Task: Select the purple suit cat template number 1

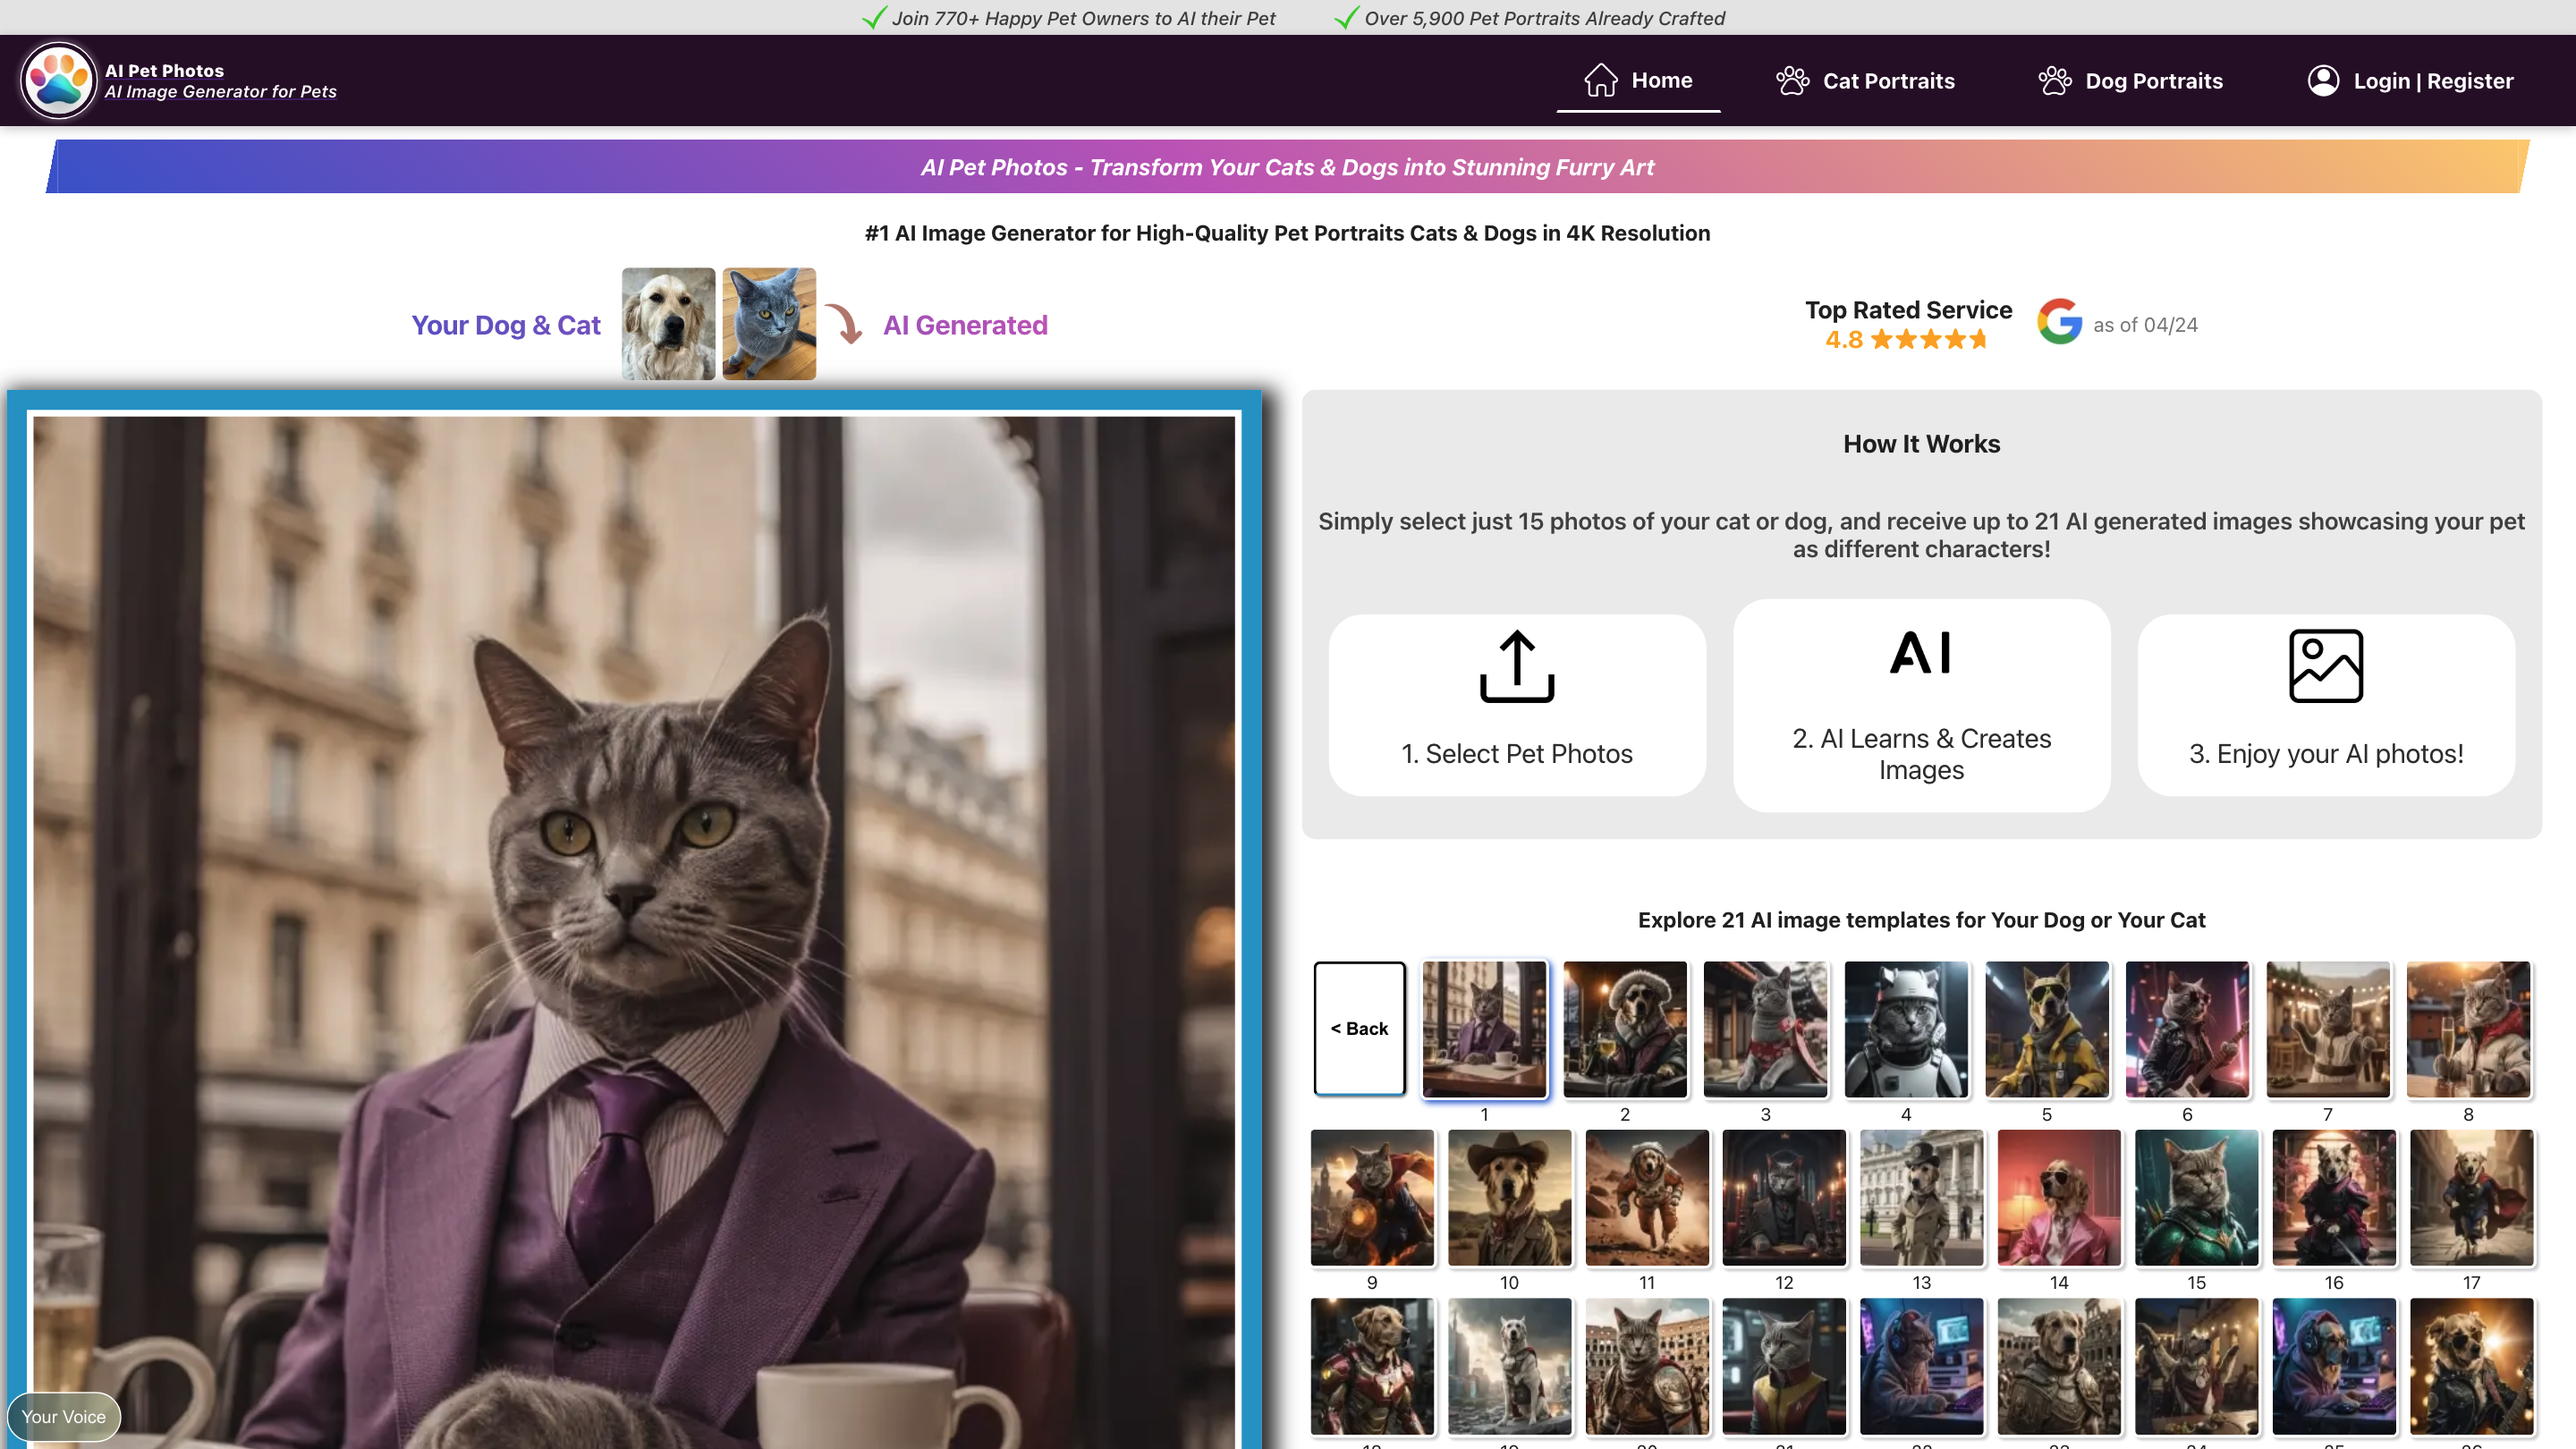Action: coord(1484,1029)
